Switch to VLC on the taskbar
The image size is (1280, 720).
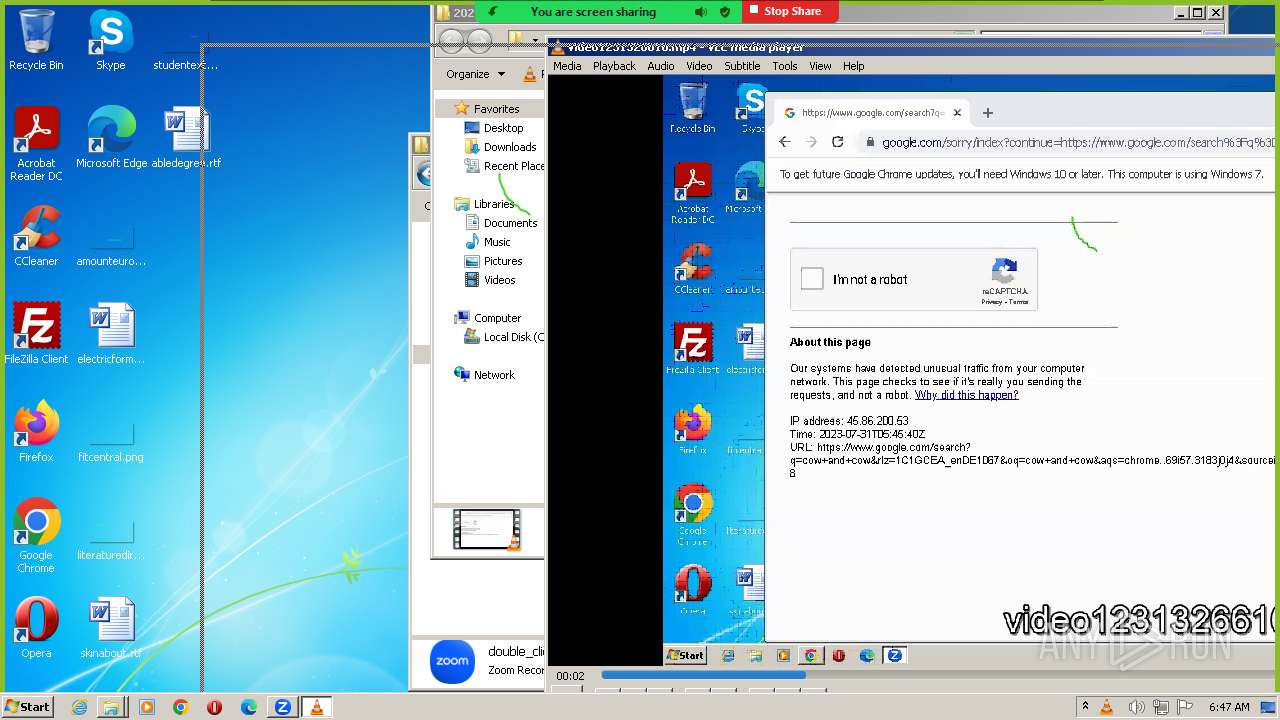(317, 707)
